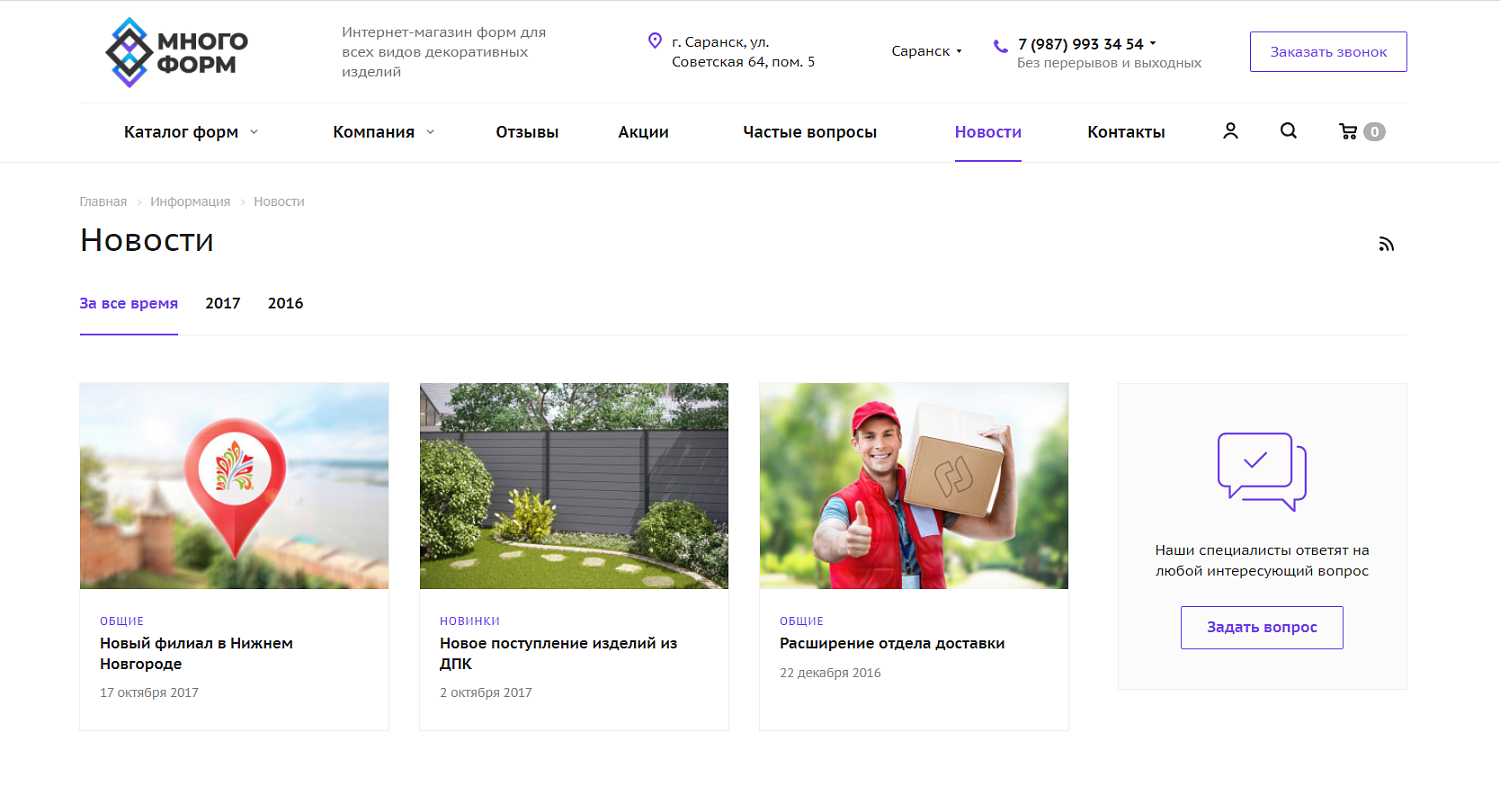Open the Саранск city selector

[926, 51]
